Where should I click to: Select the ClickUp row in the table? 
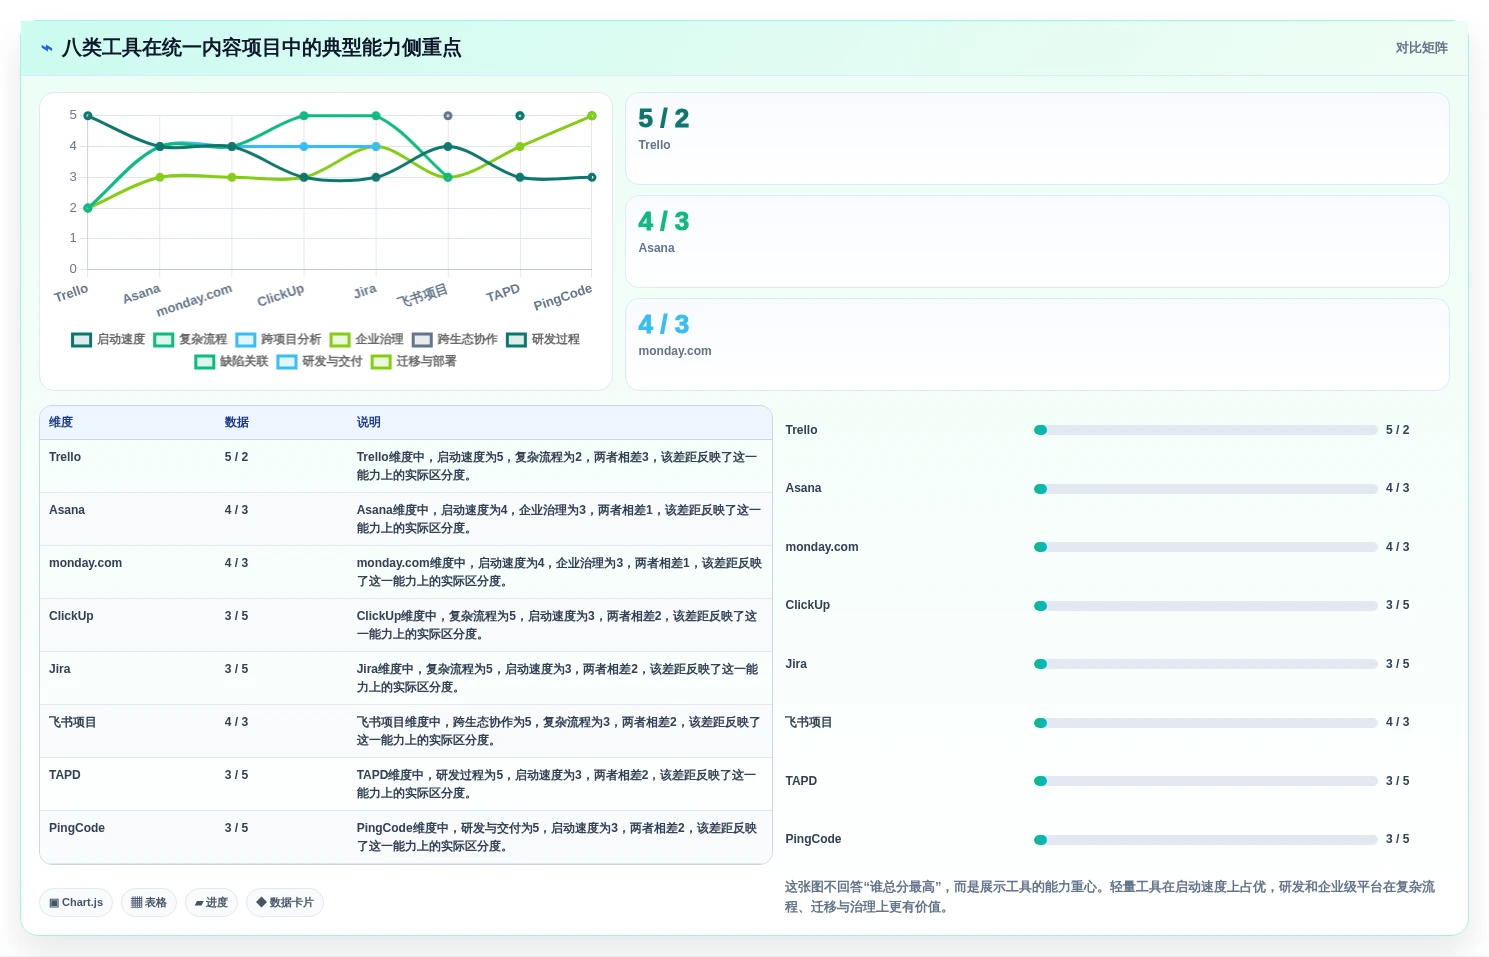pos(406,625)
